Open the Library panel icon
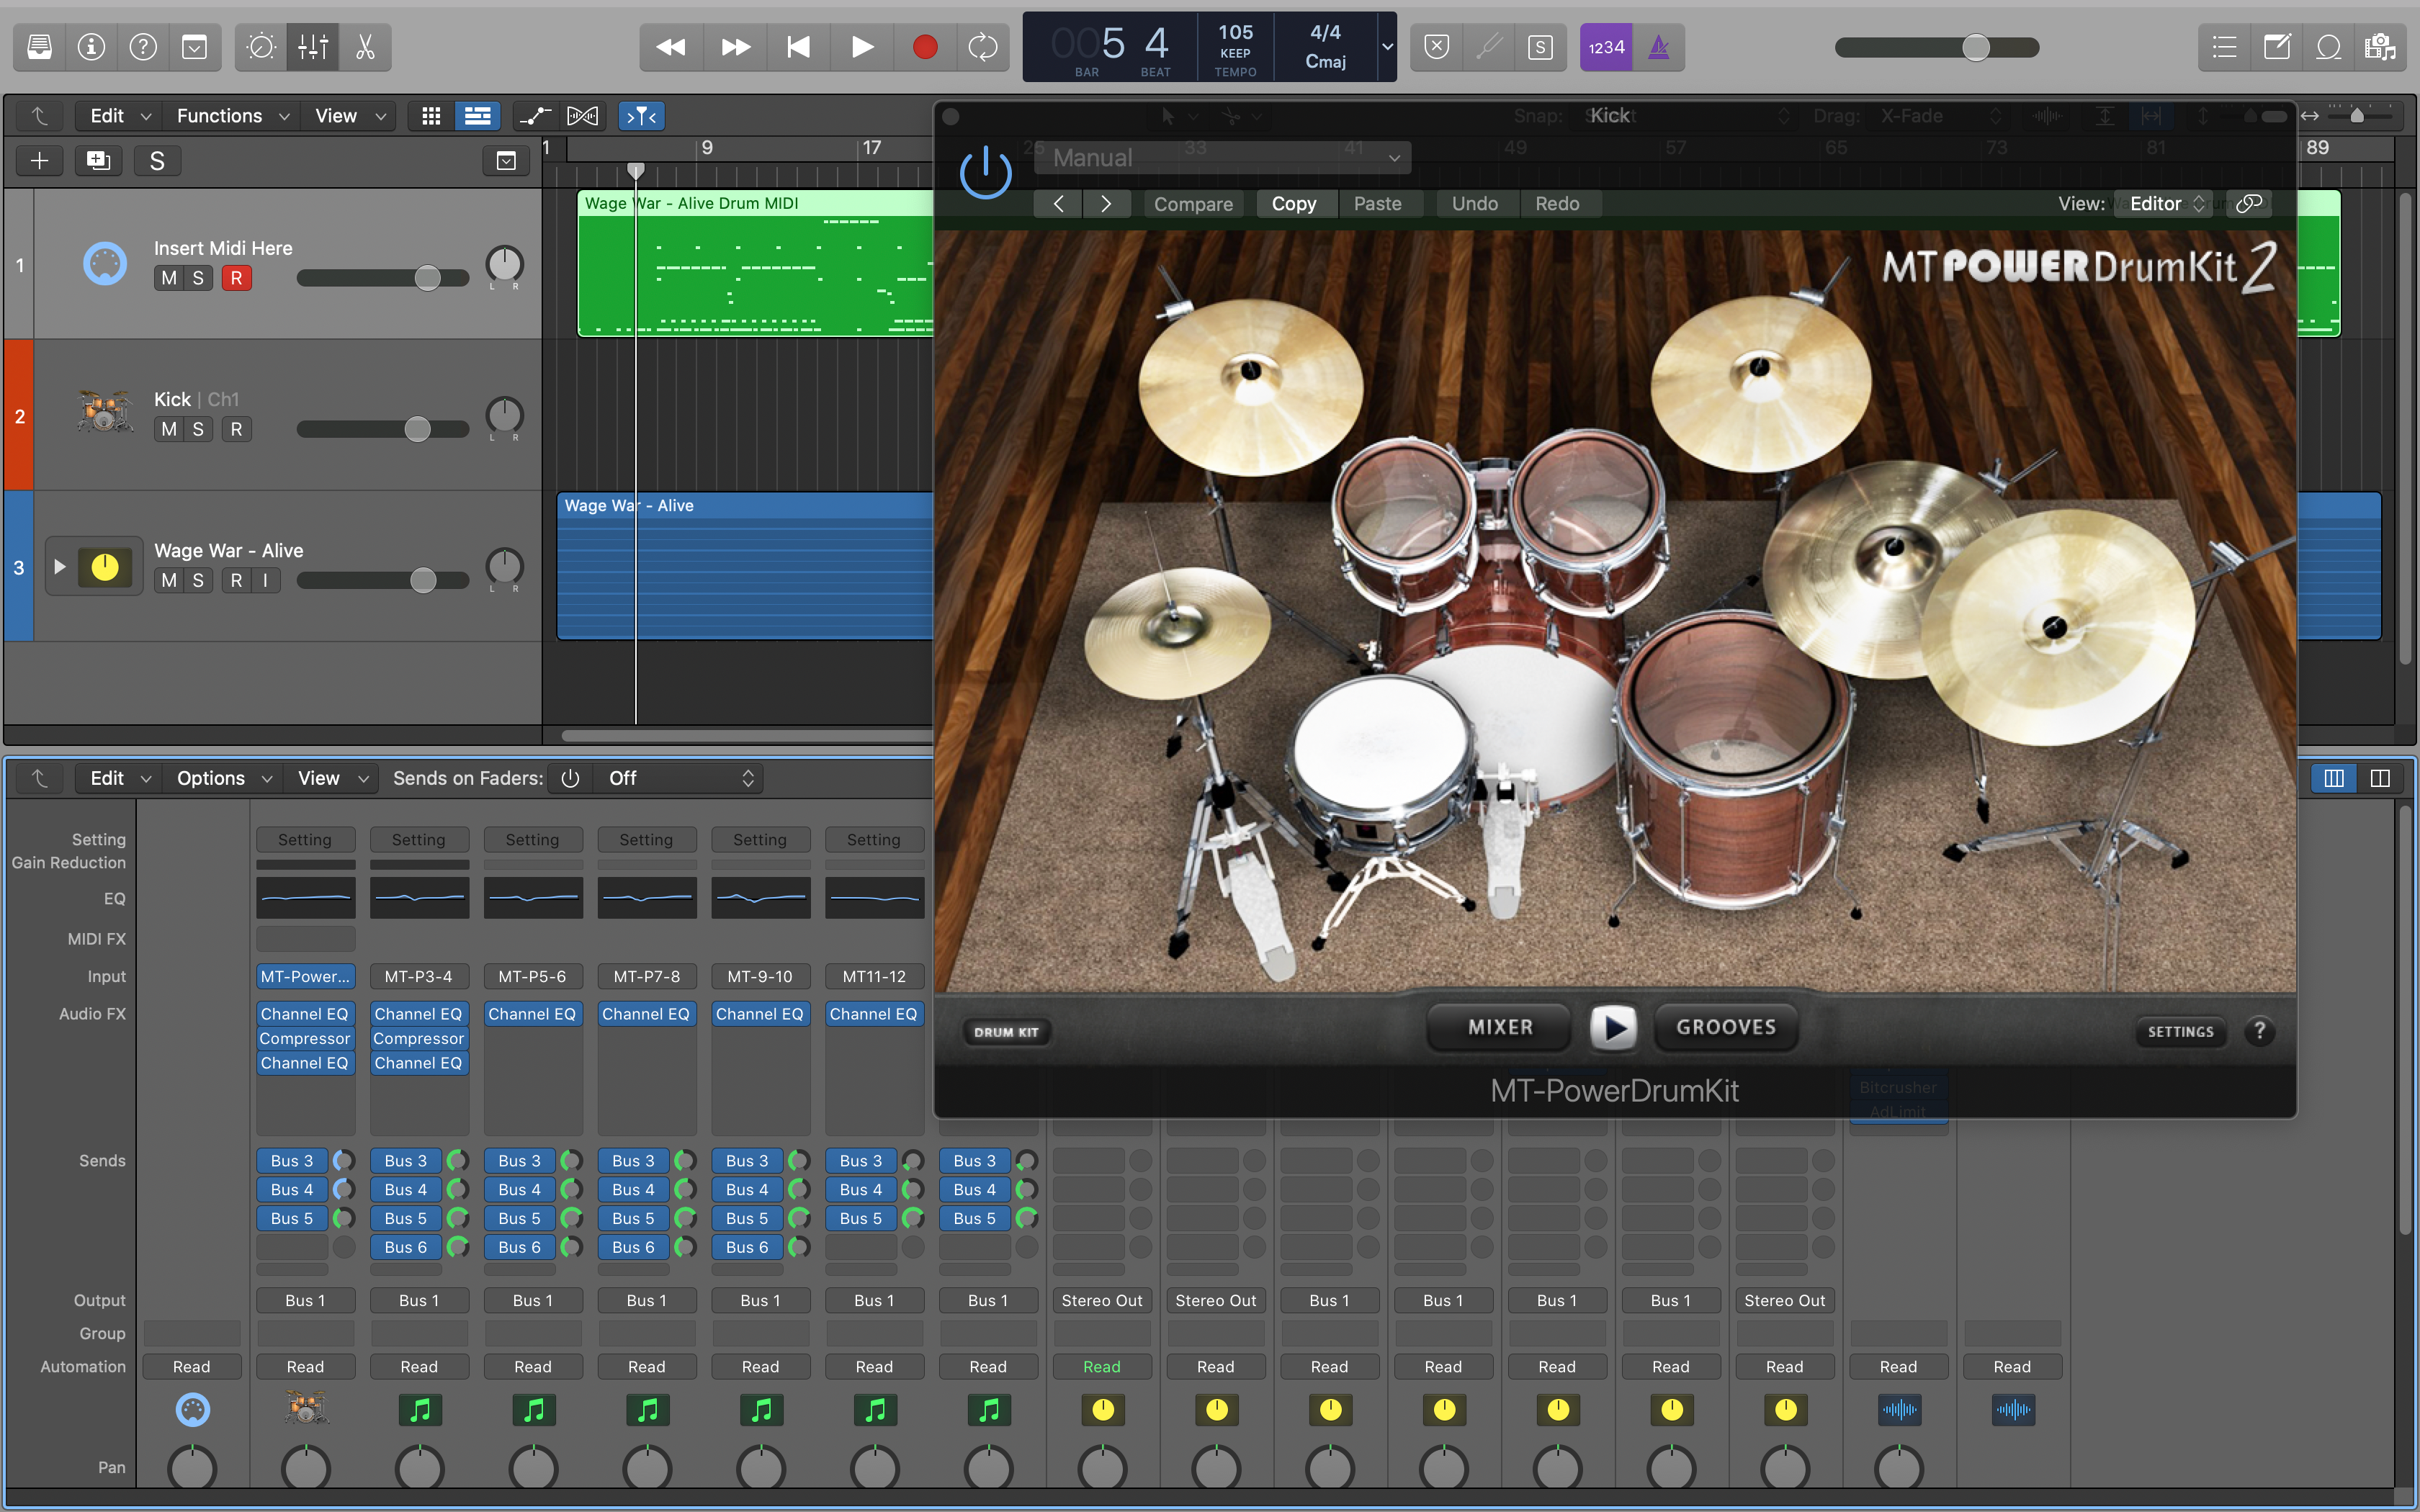This screenshot has width=2420, height=1512. coord(40,47)
